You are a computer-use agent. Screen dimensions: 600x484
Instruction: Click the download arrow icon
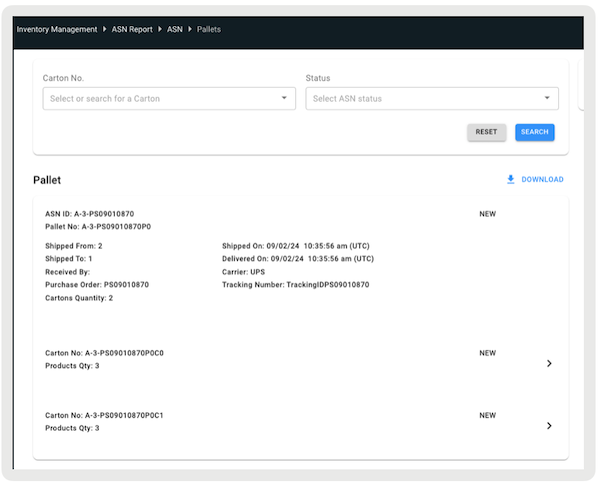(511, 179)
